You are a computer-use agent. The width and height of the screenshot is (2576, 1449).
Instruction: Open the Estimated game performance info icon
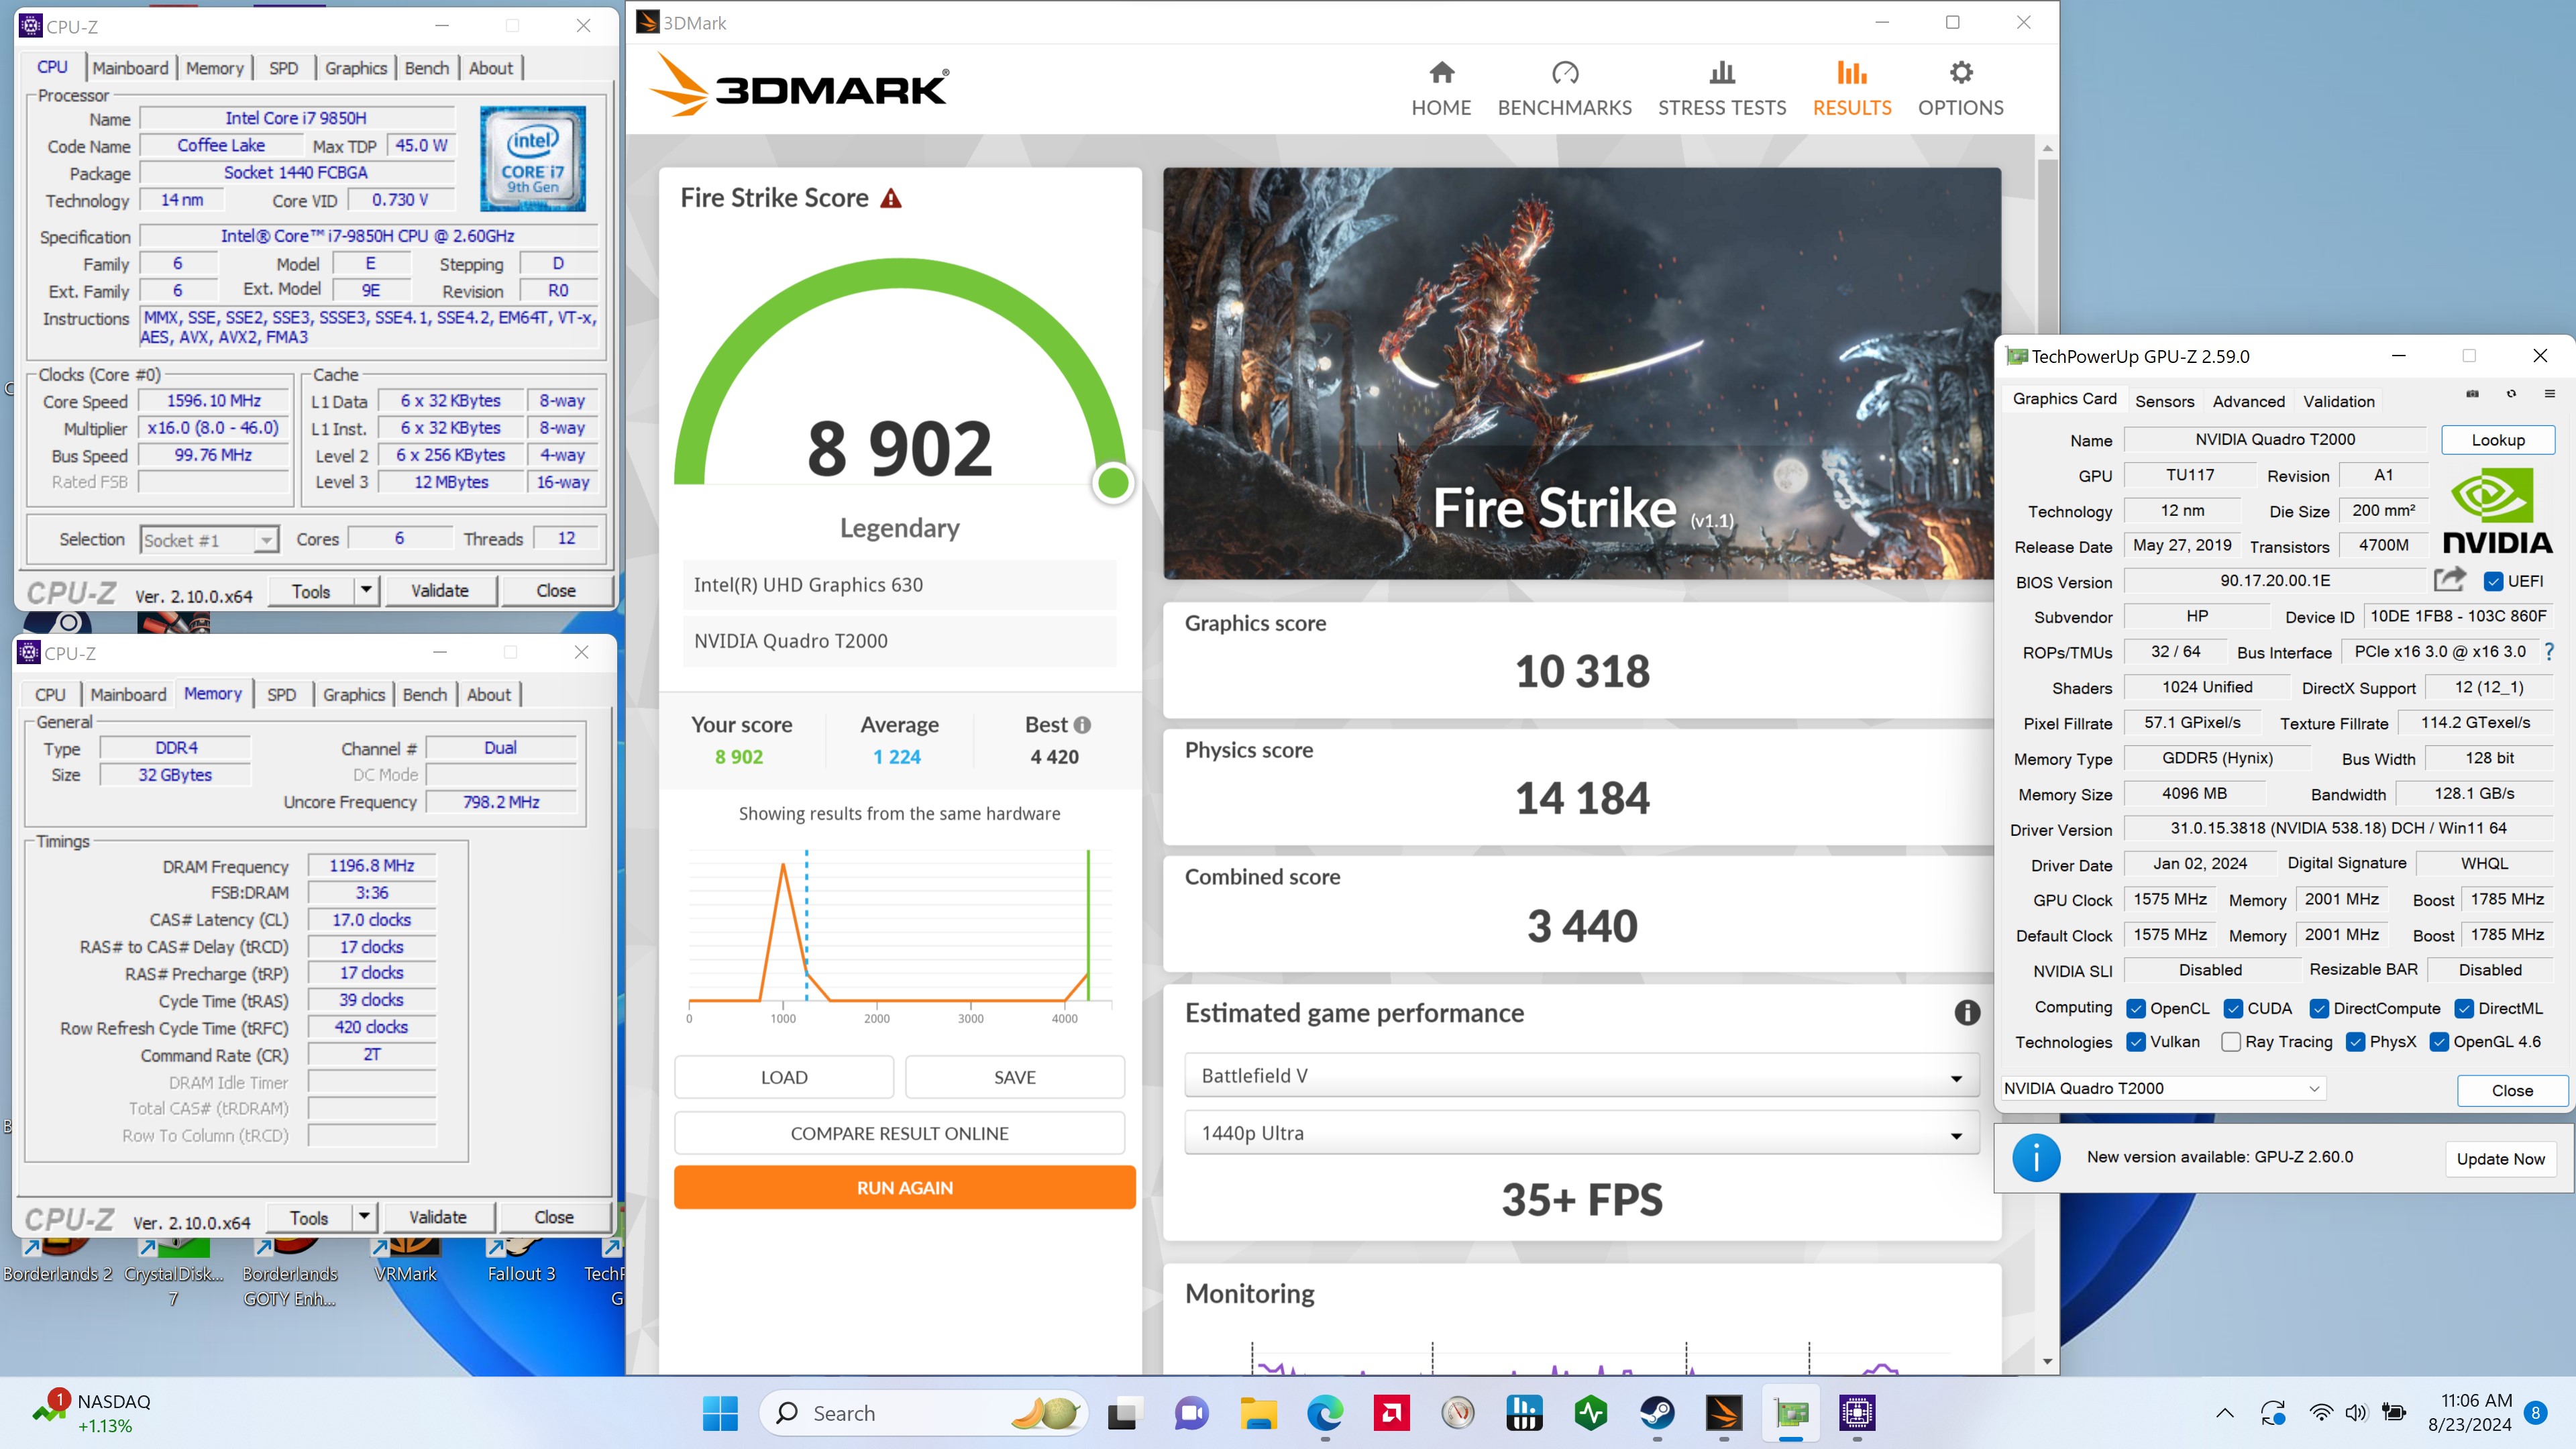click(x=1967, y=1013)
